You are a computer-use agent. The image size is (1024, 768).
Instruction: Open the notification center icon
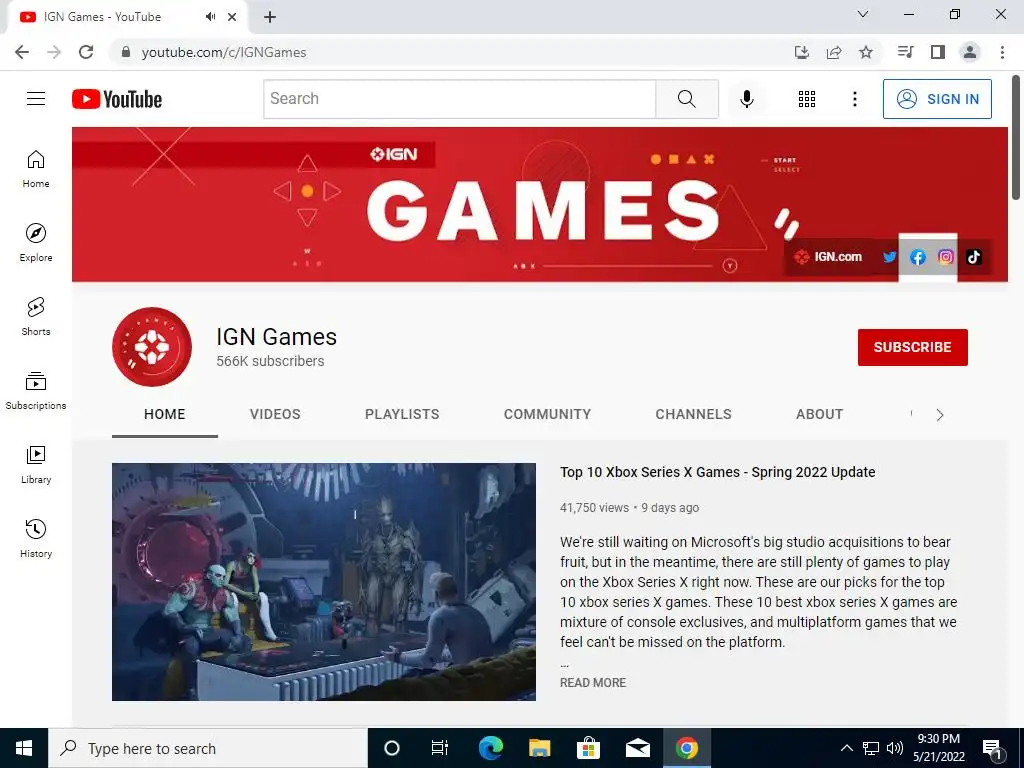point(993,749)
